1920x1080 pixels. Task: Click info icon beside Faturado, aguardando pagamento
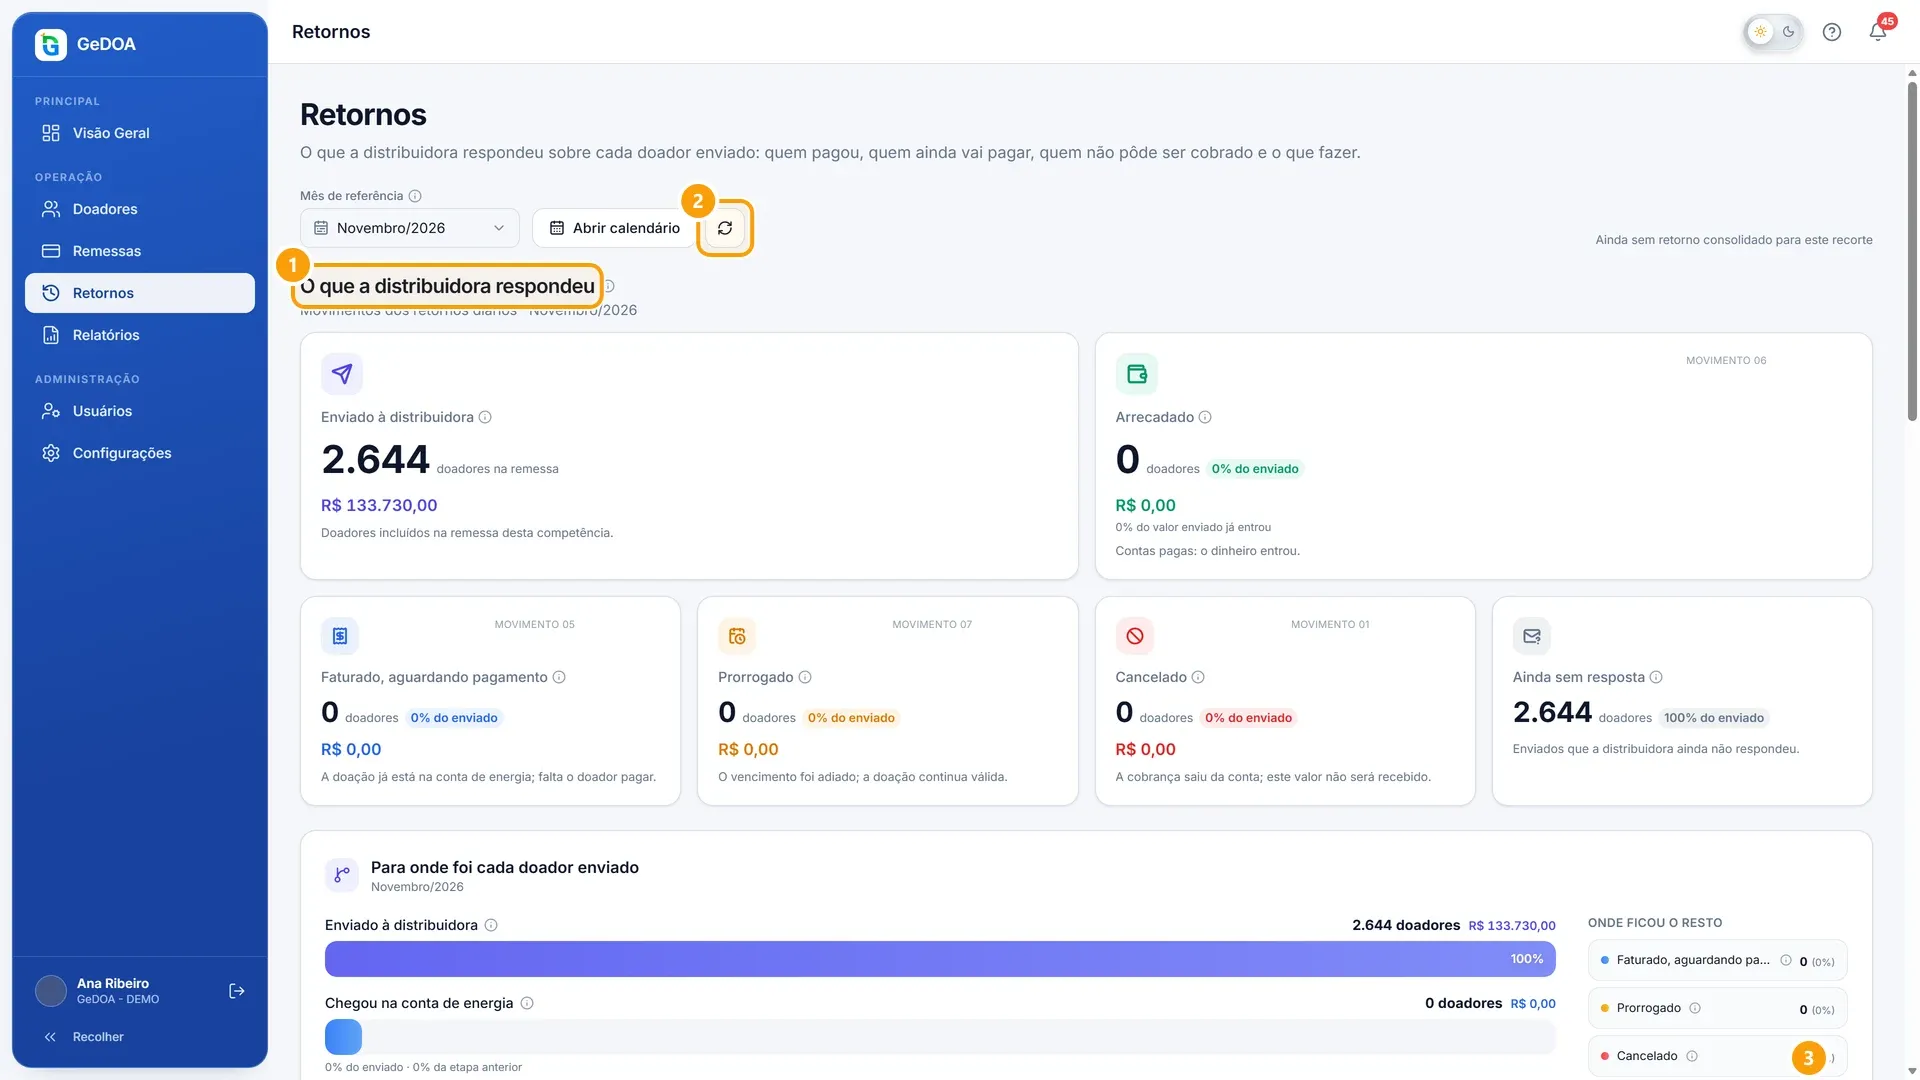559,677
